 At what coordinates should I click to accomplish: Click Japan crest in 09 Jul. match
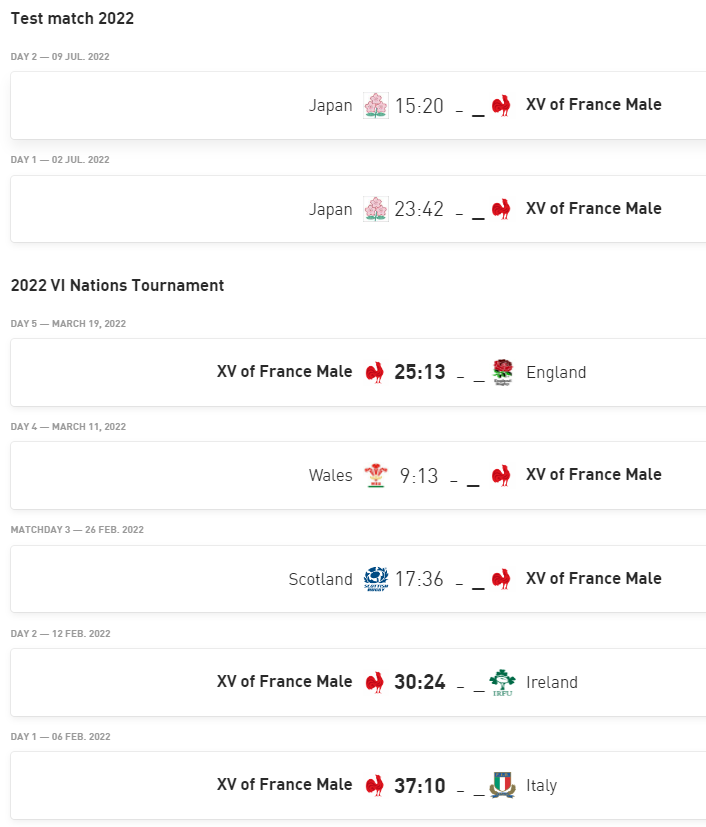pyautogui.click(x=375, y=105)
